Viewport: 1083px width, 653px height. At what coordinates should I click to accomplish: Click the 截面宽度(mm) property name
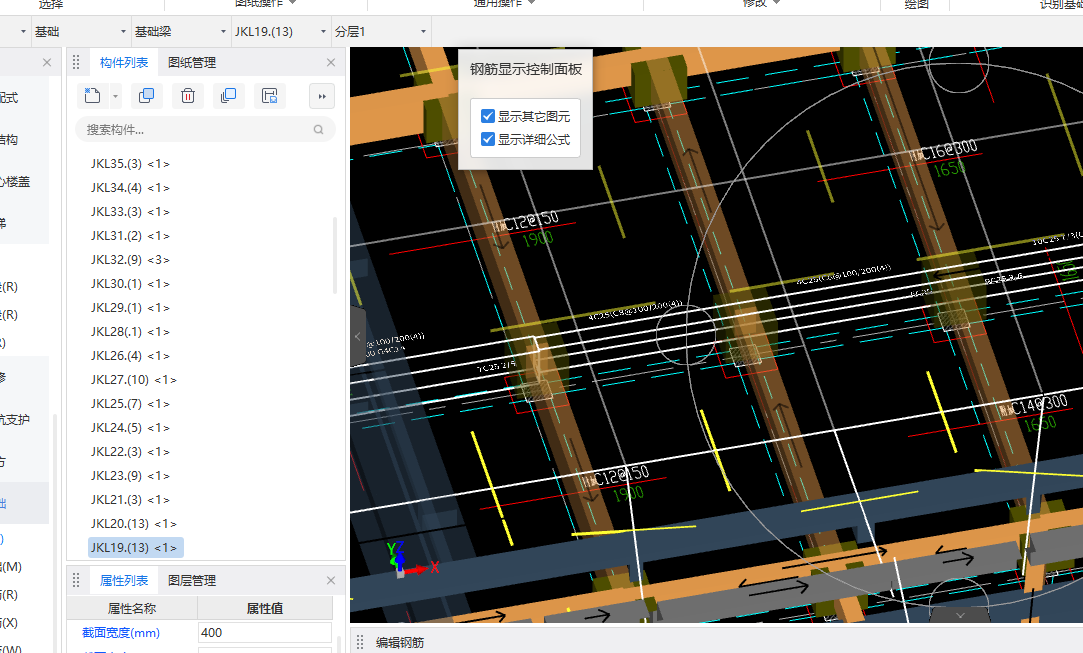pyautogui.click(x=121, y=632)
